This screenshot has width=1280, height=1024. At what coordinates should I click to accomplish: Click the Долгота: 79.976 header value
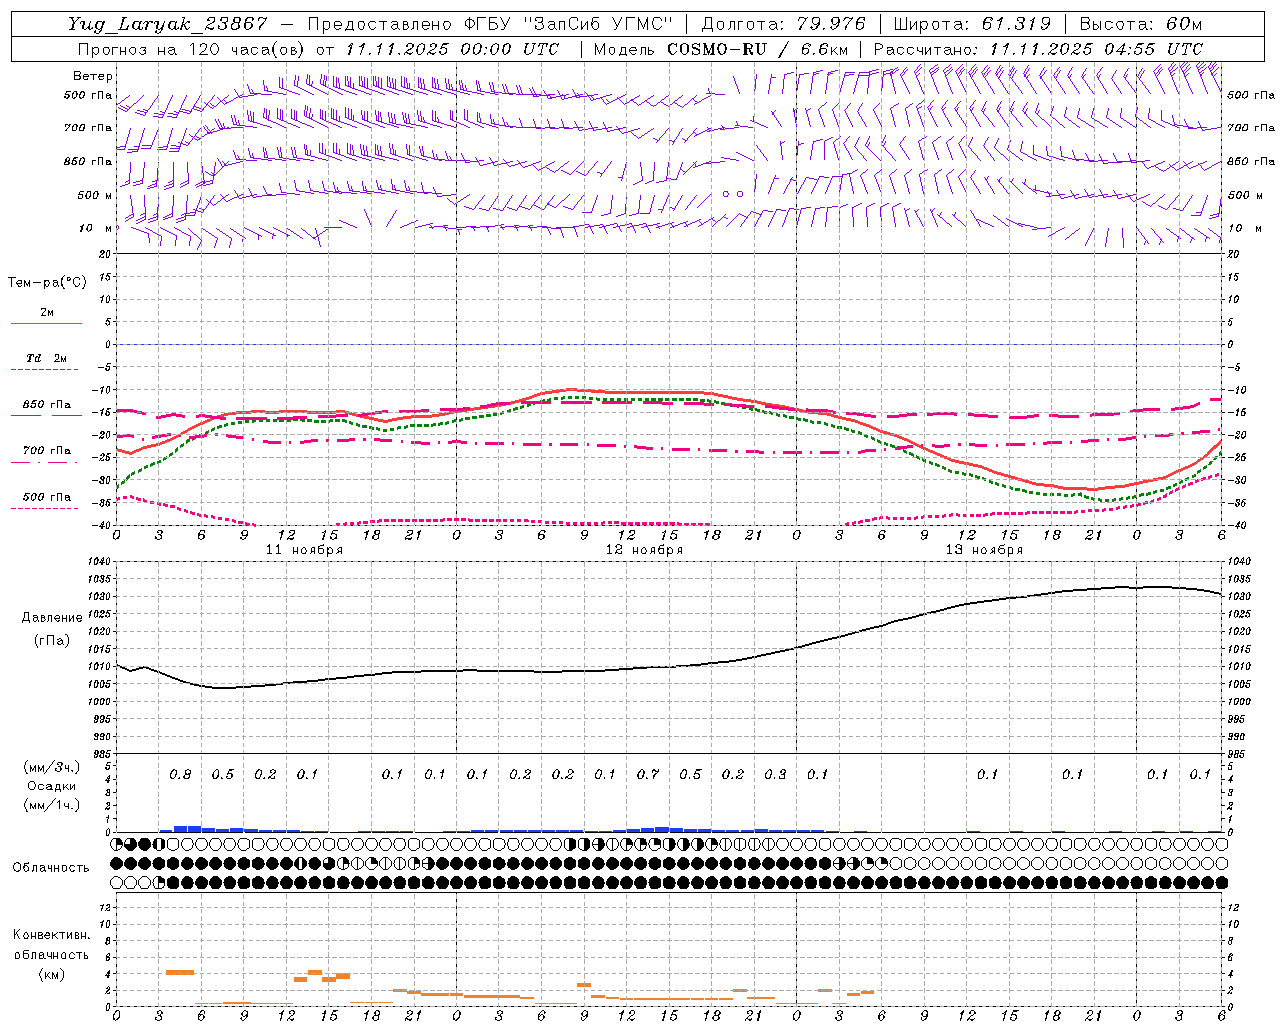coord(784,24)
